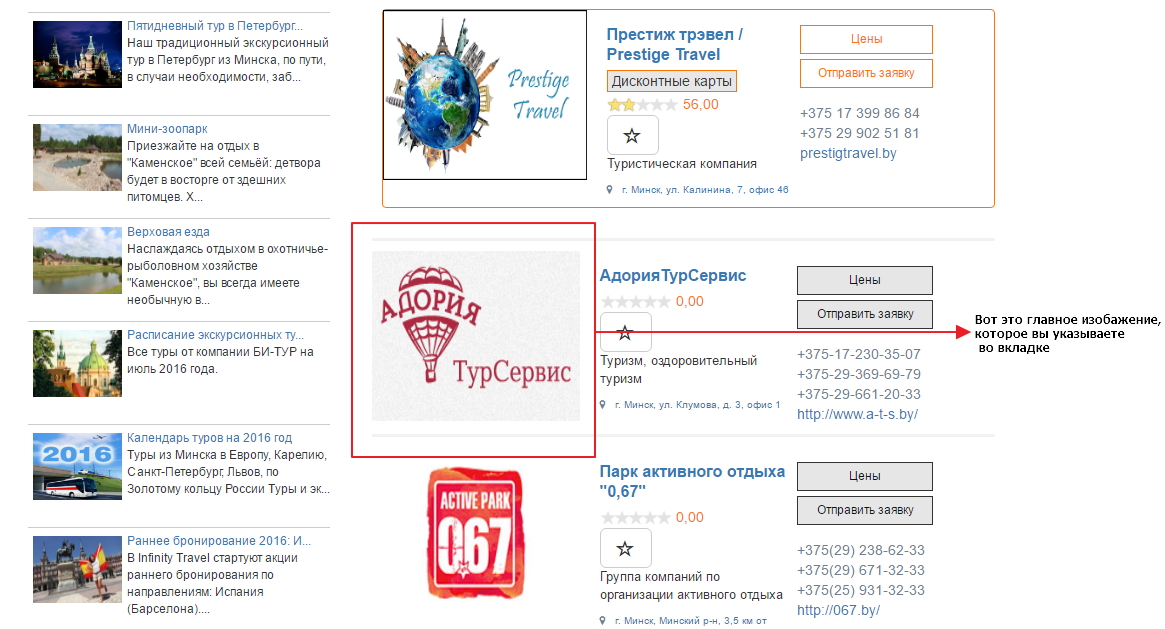Viewport: 1165px width, 629px height.
Task: Click Верховая езда article title
Action: click(x=168, y=232)
